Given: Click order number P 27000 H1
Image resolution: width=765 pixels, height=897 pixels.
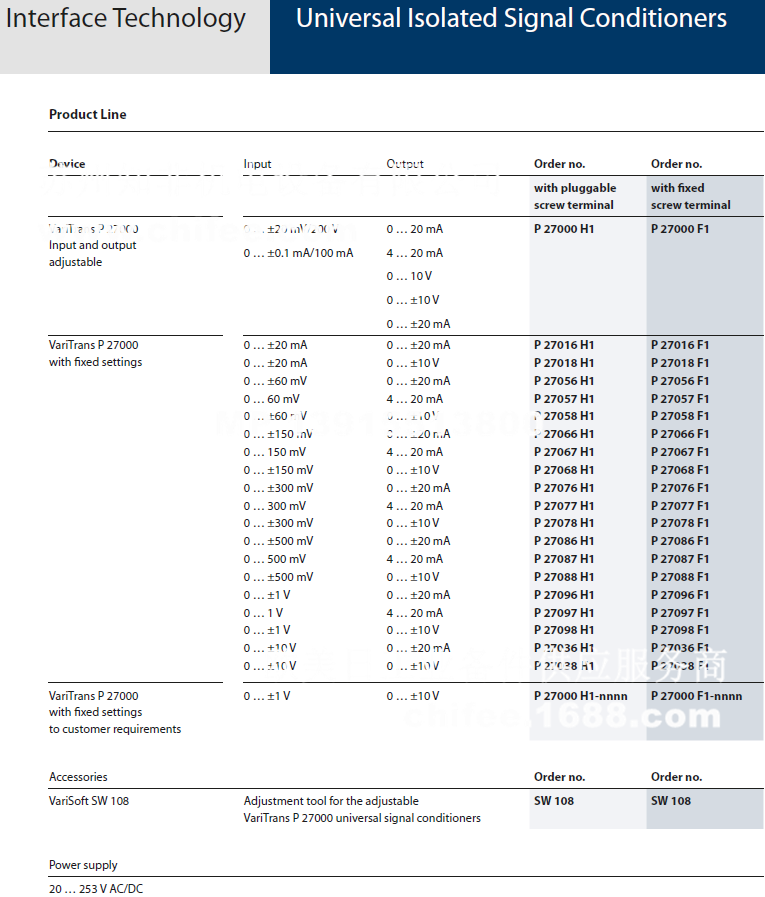Looking at the screenshot, I should (564, 229).
